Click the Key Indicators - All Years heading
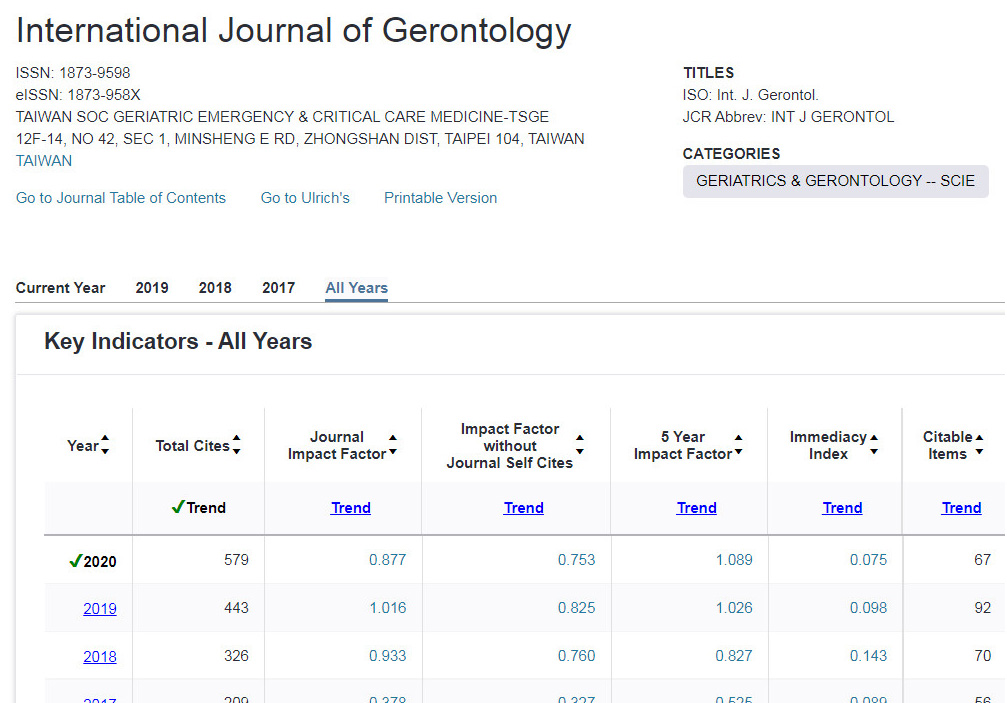The height and width of the screenshot is (703, 1007). pyautogui.click(x=178, y=342)
